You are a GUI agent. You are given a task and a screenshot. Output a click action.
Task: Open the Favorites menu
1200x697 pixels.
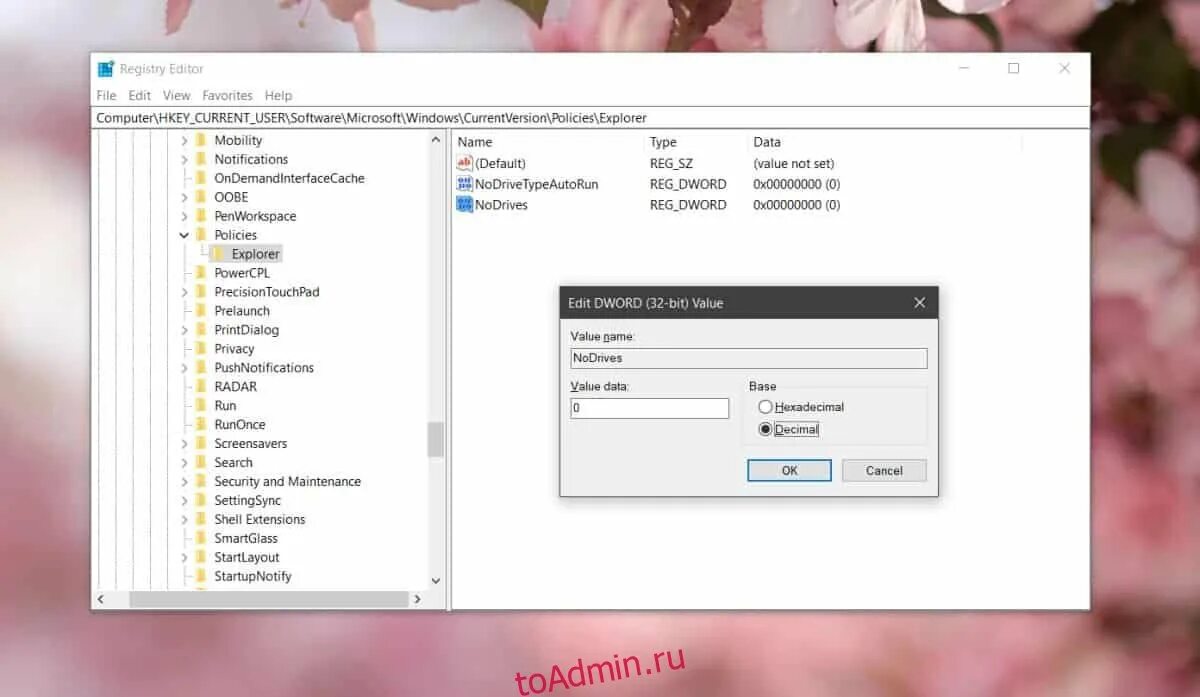coord(227,95)
